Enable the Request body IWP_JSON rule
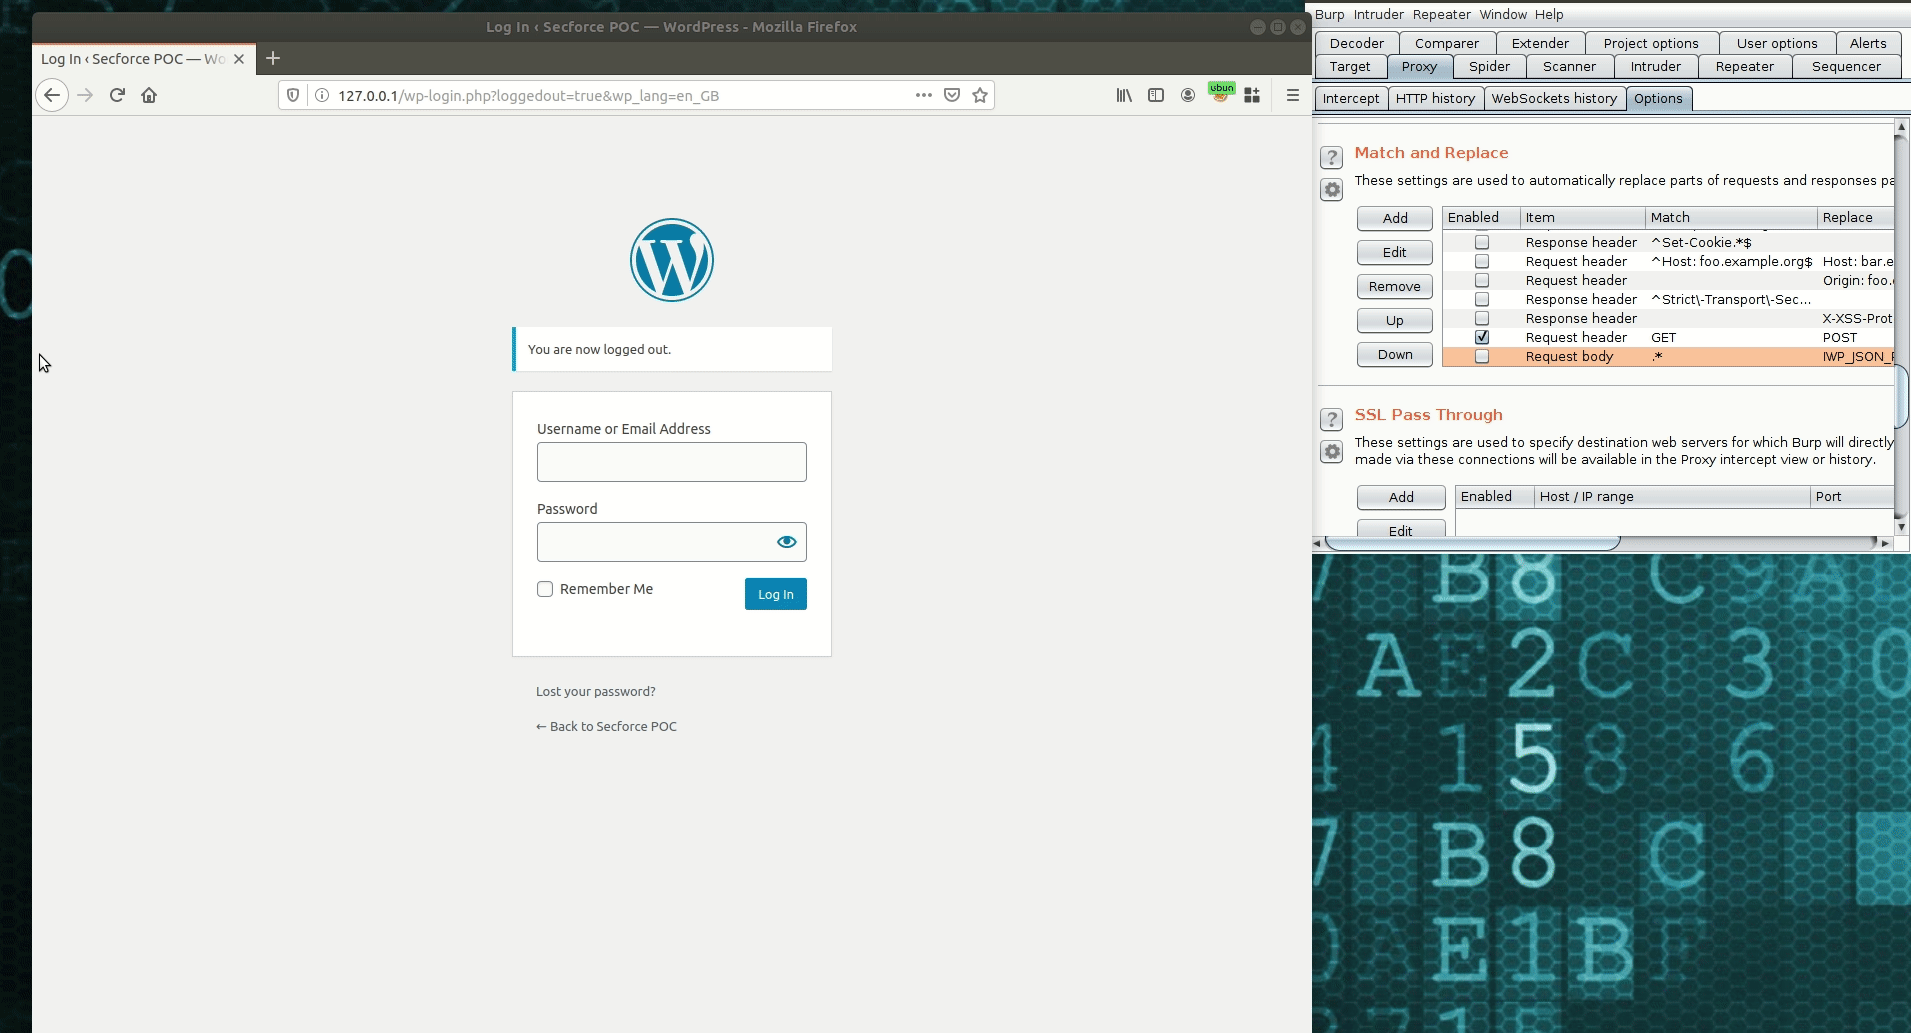 pyautogui.click(x=1482, y=356)
